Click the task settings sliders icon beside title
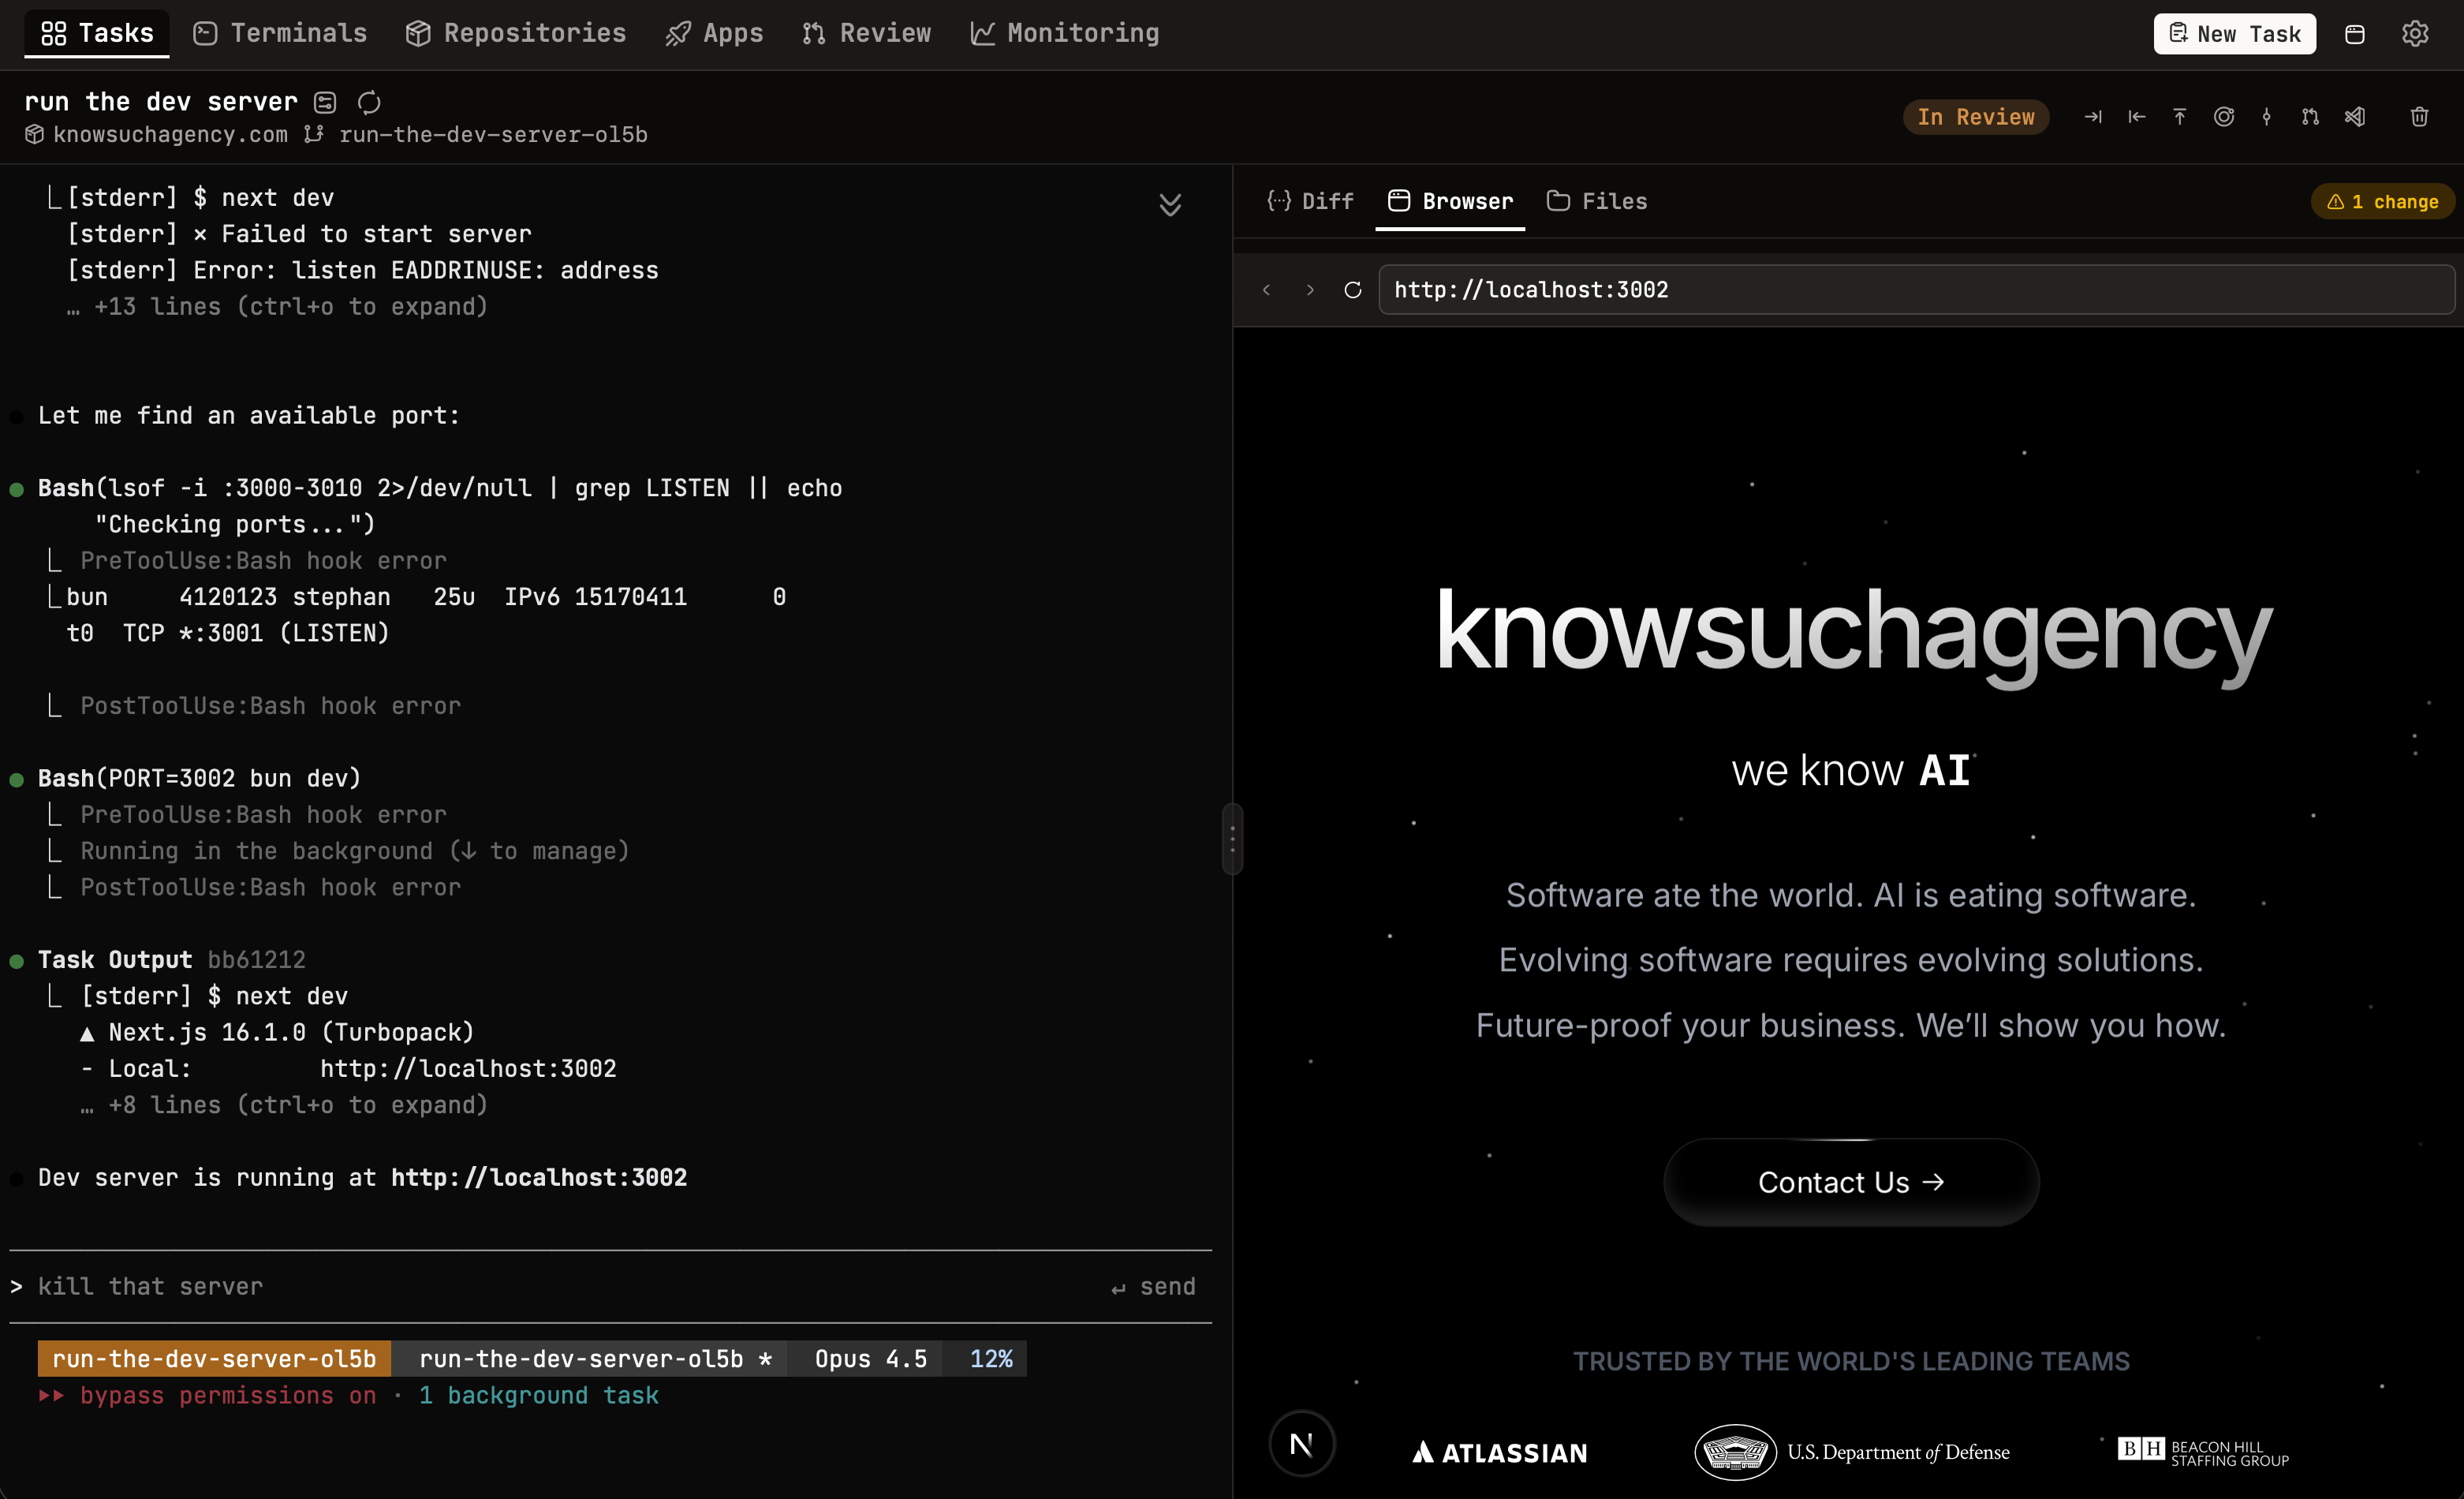 tap(325, 102)
